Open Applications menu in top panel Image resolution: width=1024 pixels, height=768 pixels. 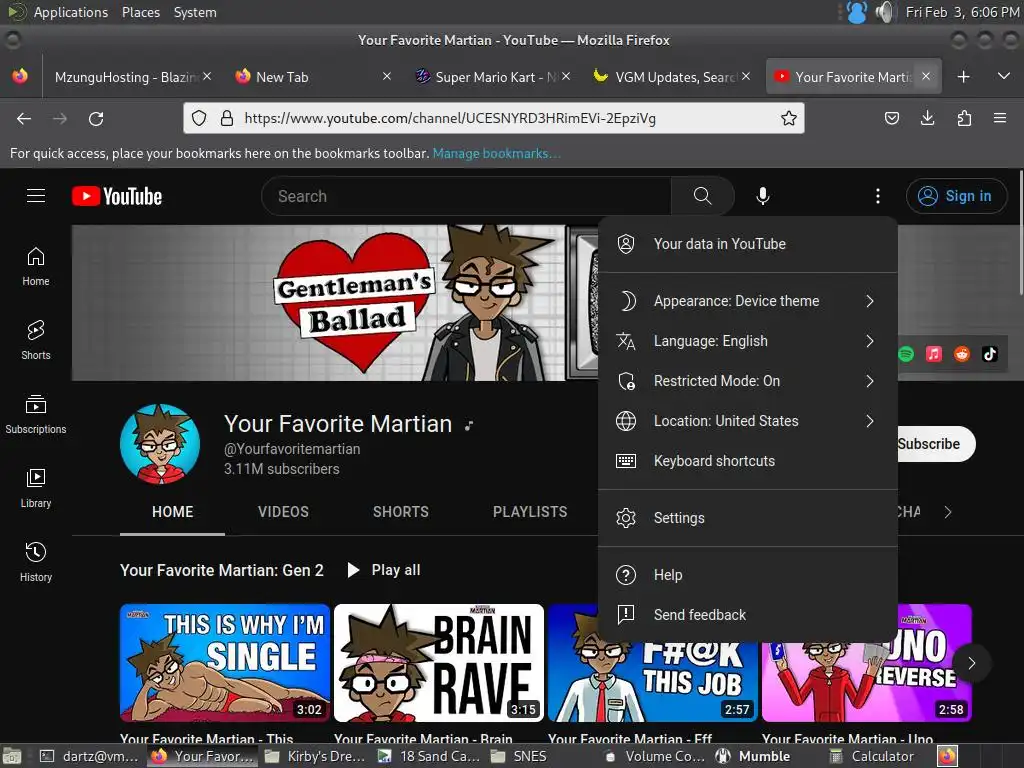pyautogui.click(x=71, y=12)
